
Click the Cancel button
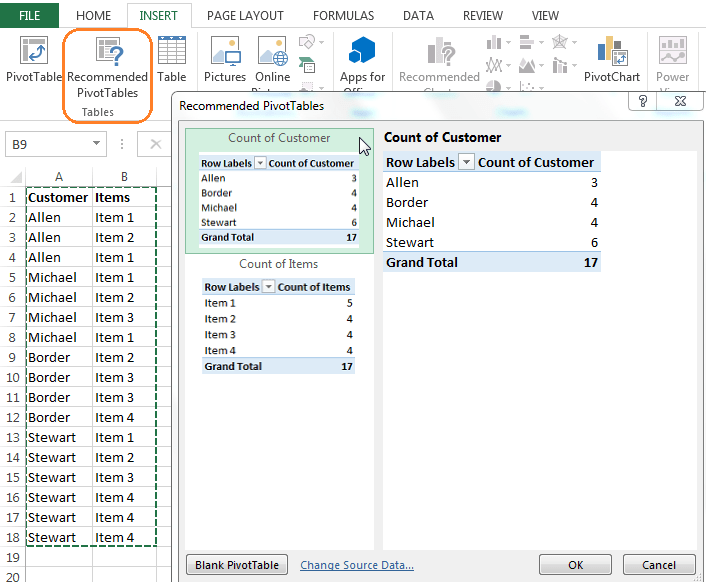tap(659, 565)
